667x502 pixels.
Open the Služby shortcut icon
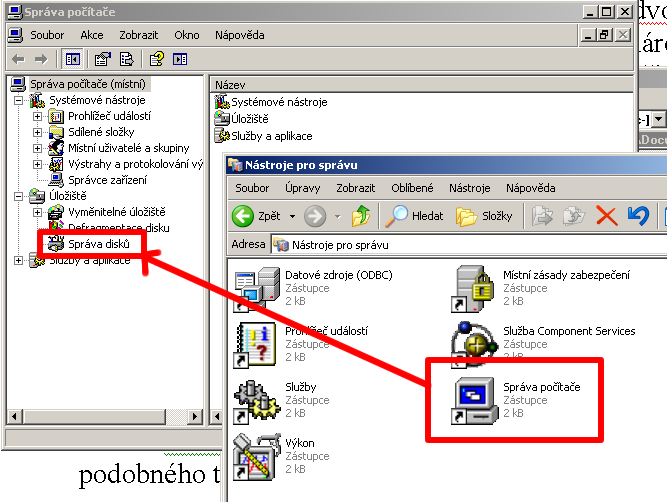tap(254, 398)
